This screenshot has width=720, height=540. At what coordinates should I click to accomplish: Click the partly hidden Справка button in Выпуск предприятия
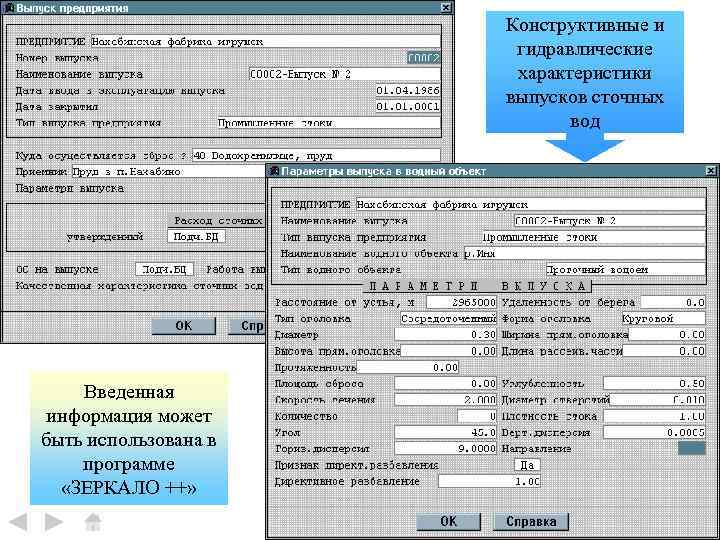pos(247,326)
